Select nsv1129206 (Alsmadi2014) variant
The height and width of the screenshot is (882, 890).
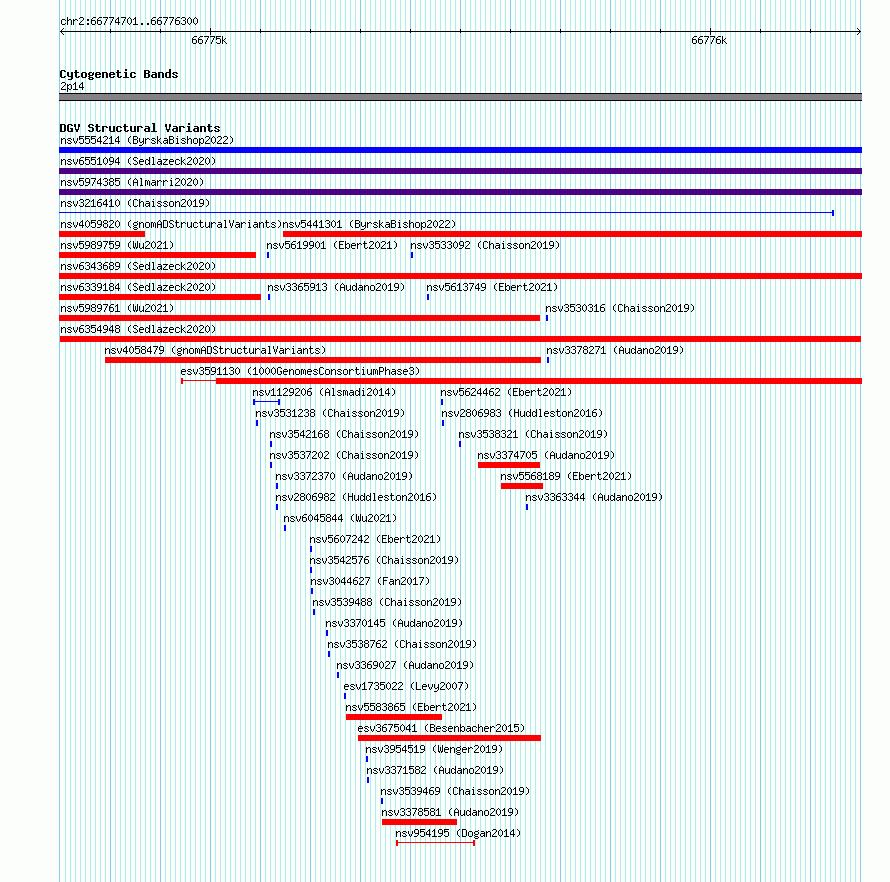324,392
